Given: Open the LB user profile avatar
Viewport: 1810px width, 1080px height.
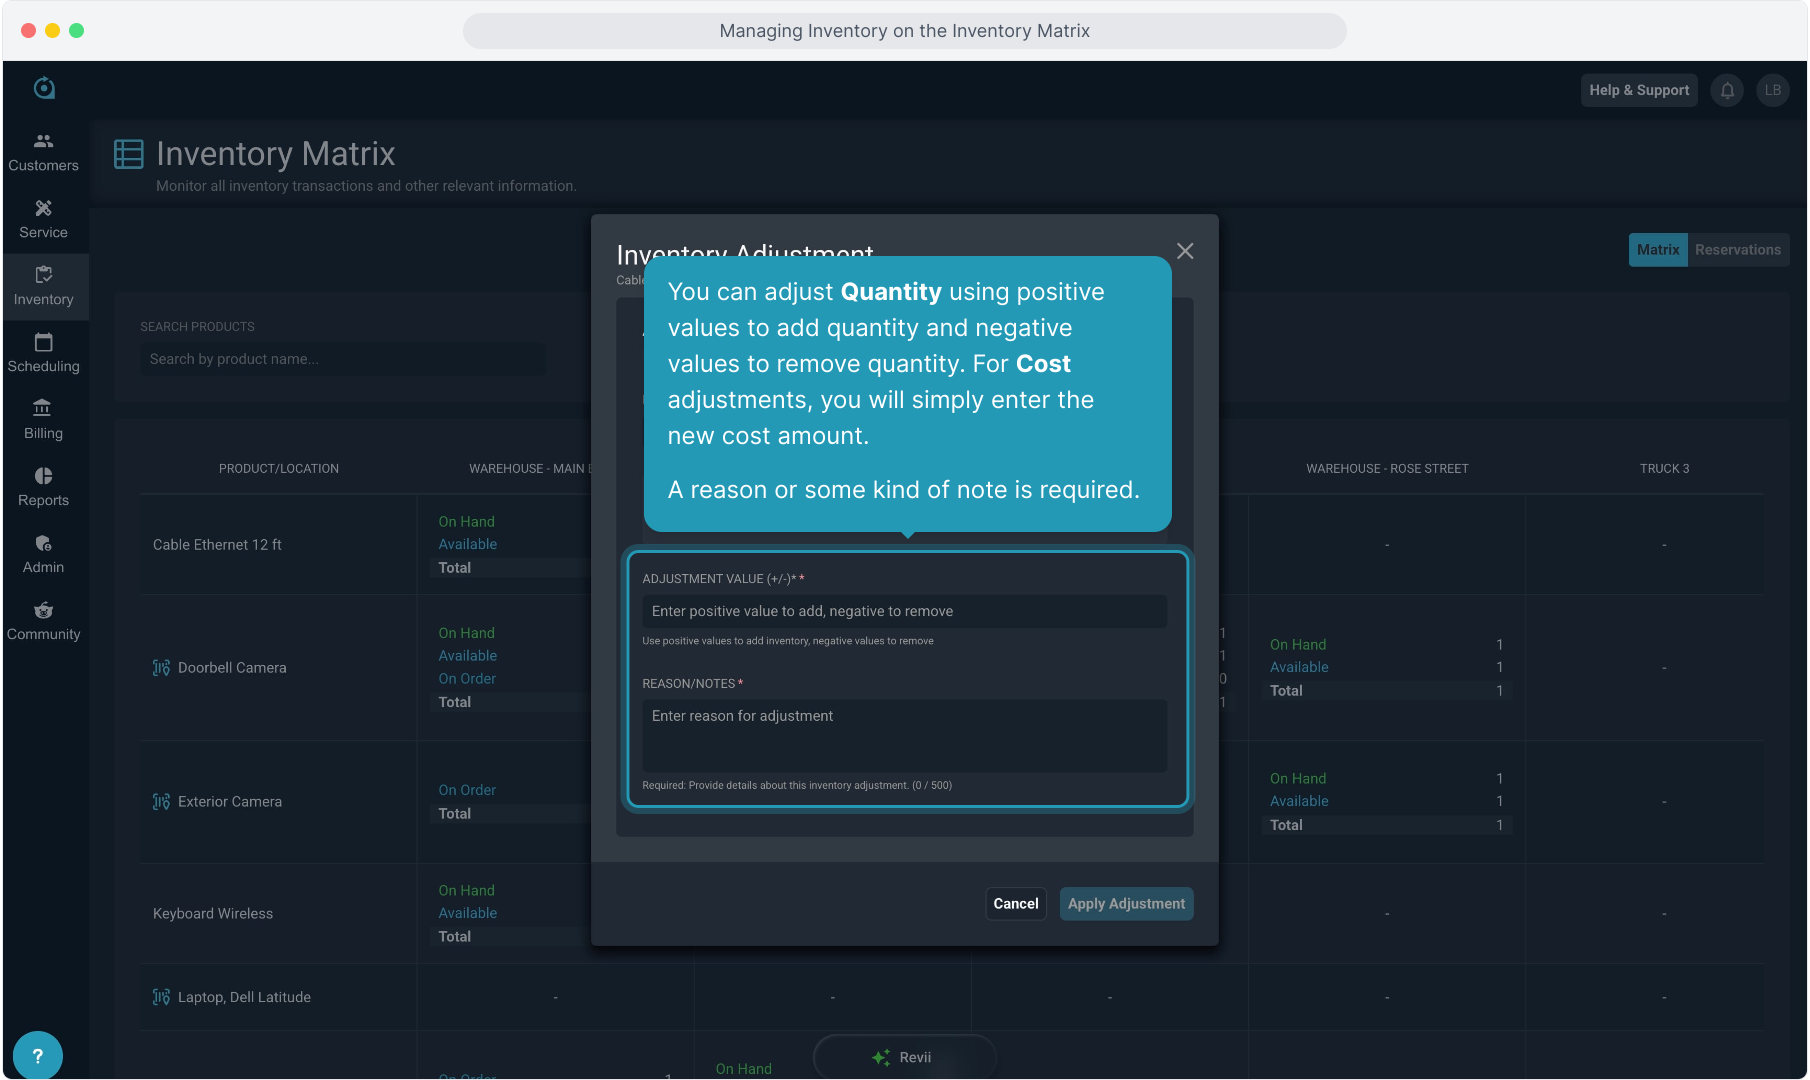Looking at the screenshot, I should pyautogui.click(x=1772, y=90).
